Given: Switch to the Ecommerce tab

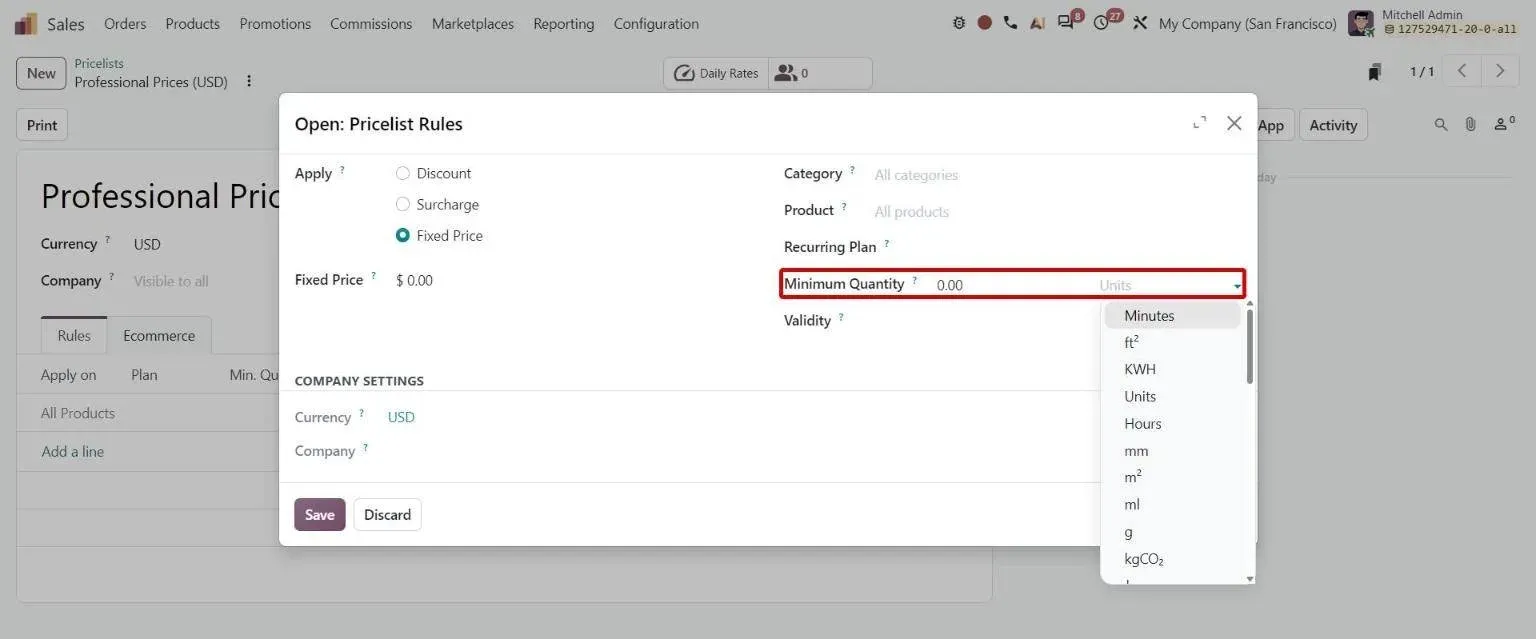Looking at the screenshot, I should coord(159,336).
